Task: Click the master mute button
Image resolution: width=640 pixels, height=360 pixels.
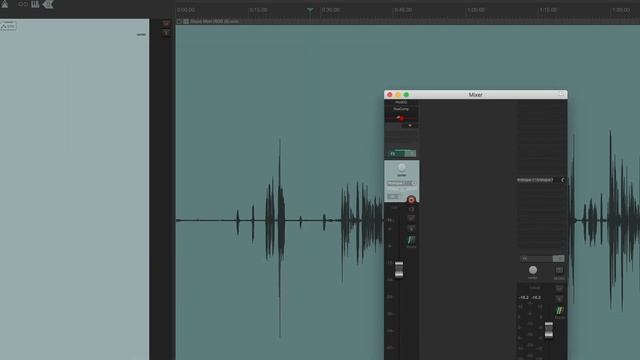Action: (x=559, y=289)
